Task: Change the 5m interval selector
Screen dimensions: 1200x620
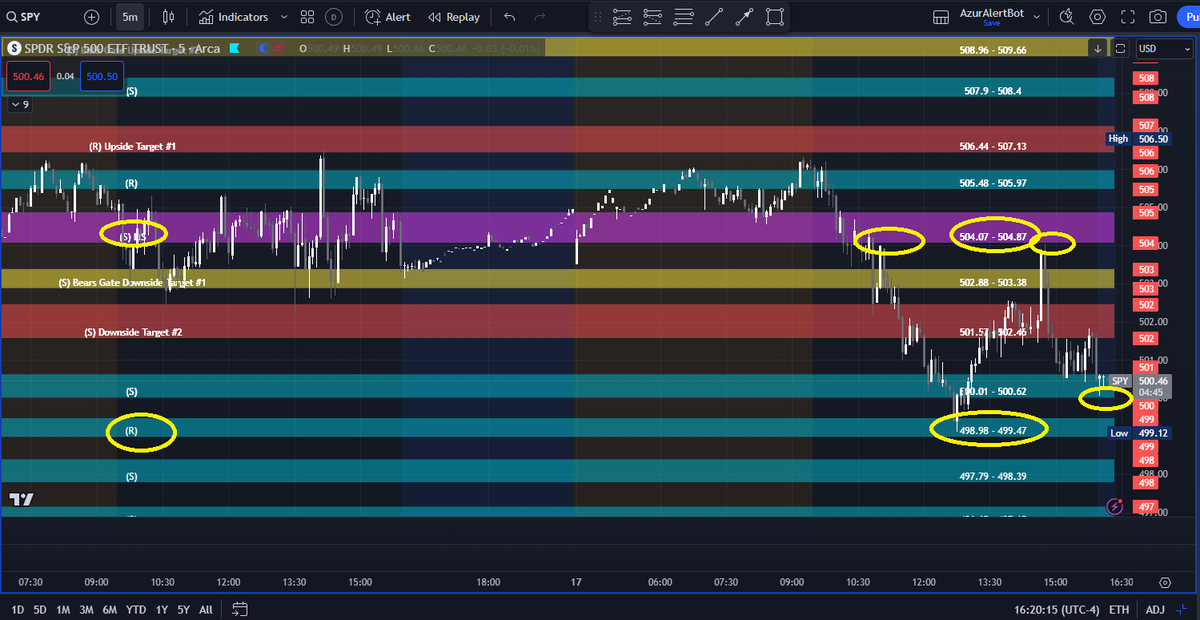Action: pos(130,17)
